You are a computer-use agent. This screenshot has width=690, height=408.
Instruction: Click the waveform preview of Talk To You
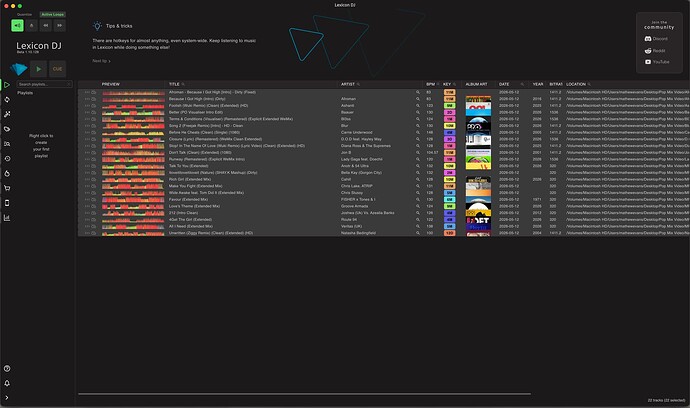tap(133, 166)
